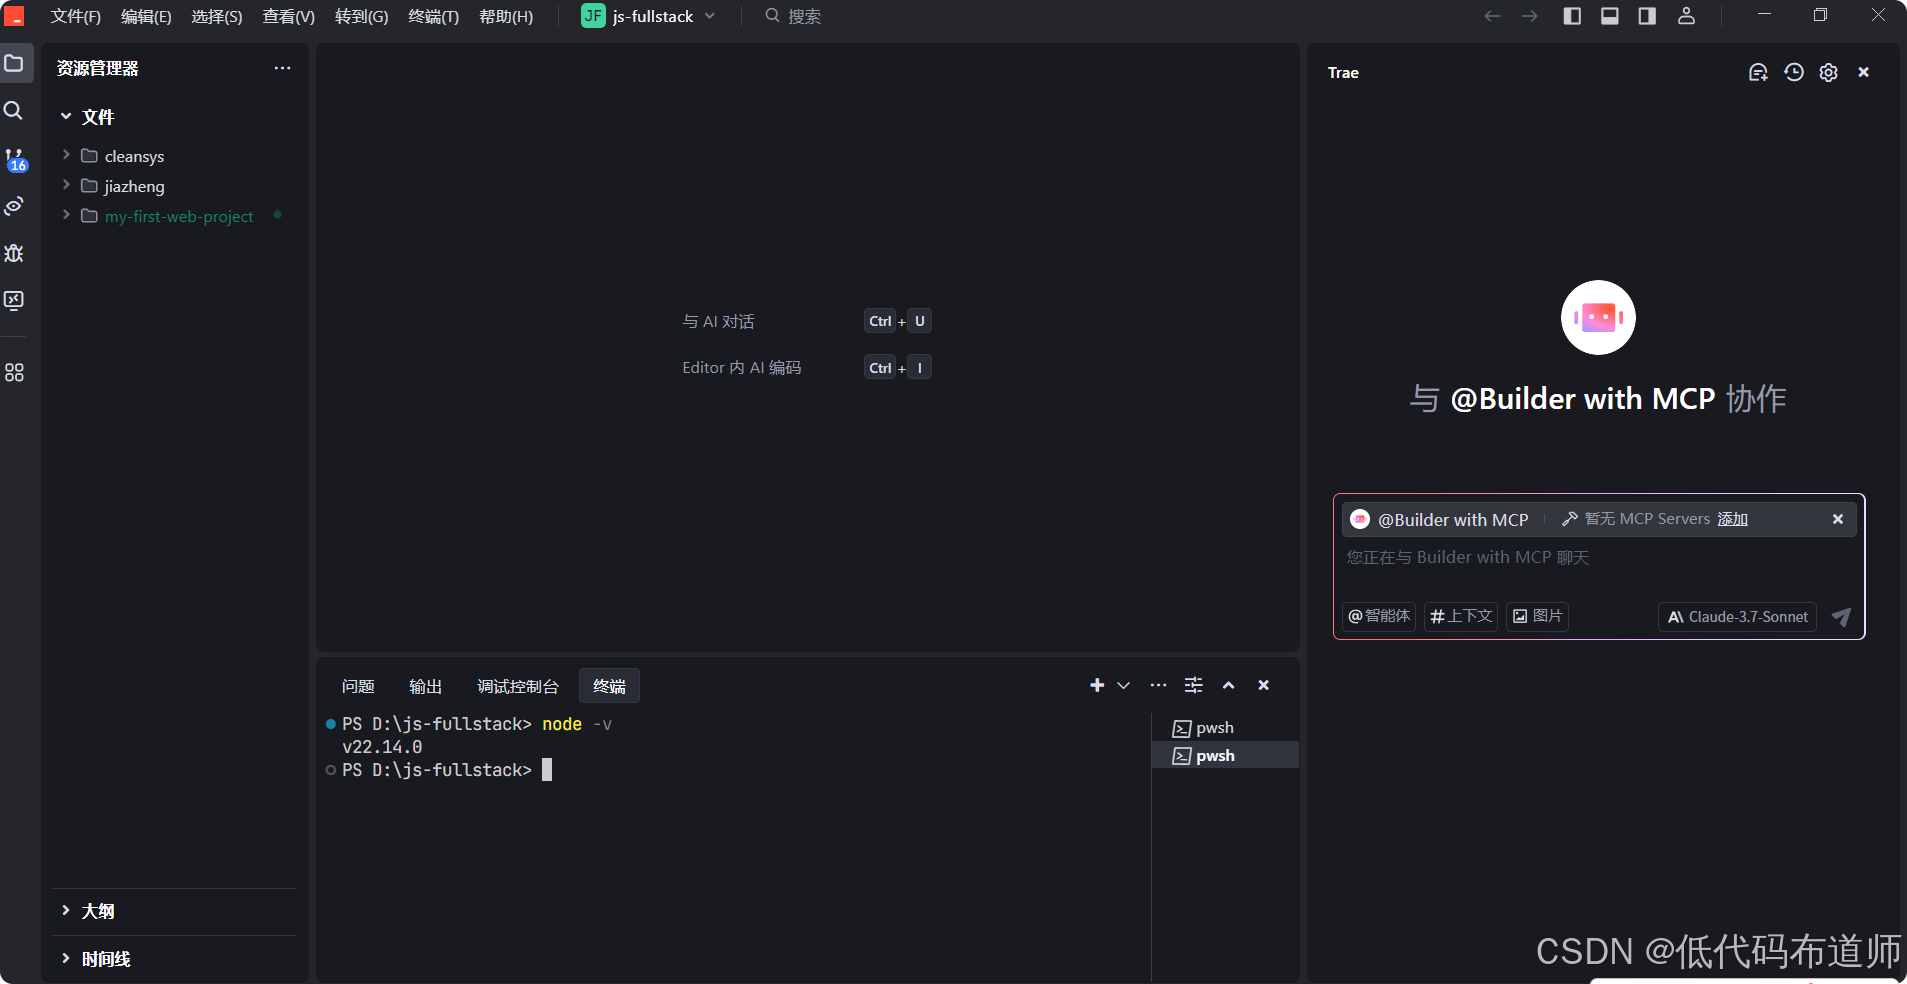Open the Run and Debug bug icon
The height and width of the screenshot is (984, 1907).
(x=14, y=253)
